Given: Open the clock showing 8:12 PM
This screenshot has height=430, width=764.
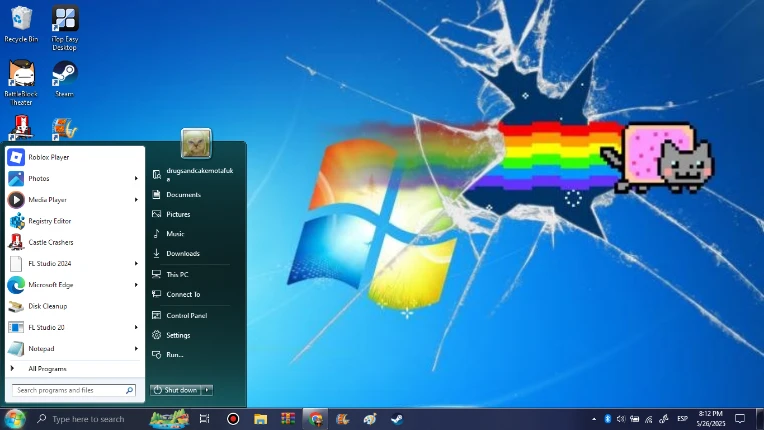Looking at the screenshot, I should point(710,419).
